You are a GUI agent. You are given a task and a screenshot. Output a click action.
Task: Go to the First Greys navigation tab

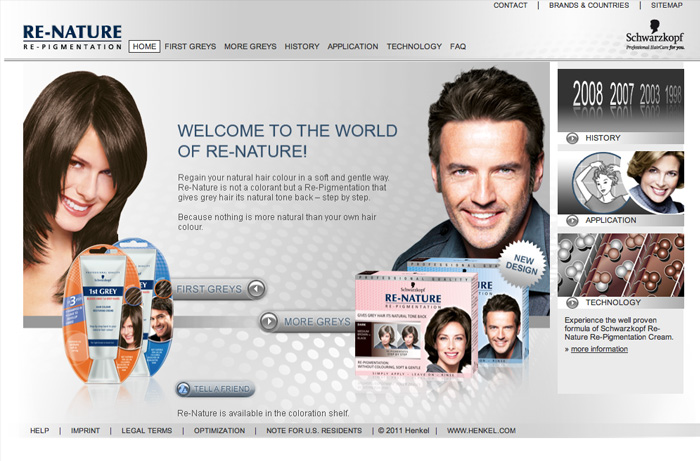189,46
